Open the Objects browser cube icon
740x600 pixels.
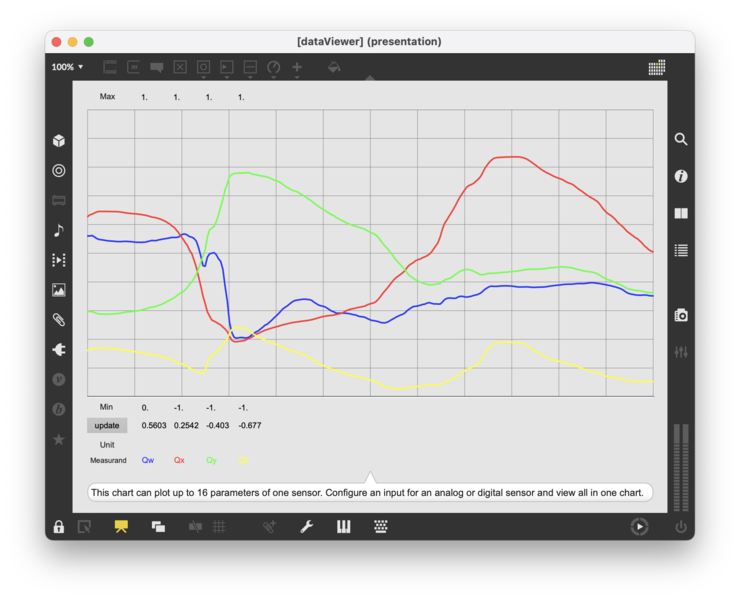click(x=59, y=141)
